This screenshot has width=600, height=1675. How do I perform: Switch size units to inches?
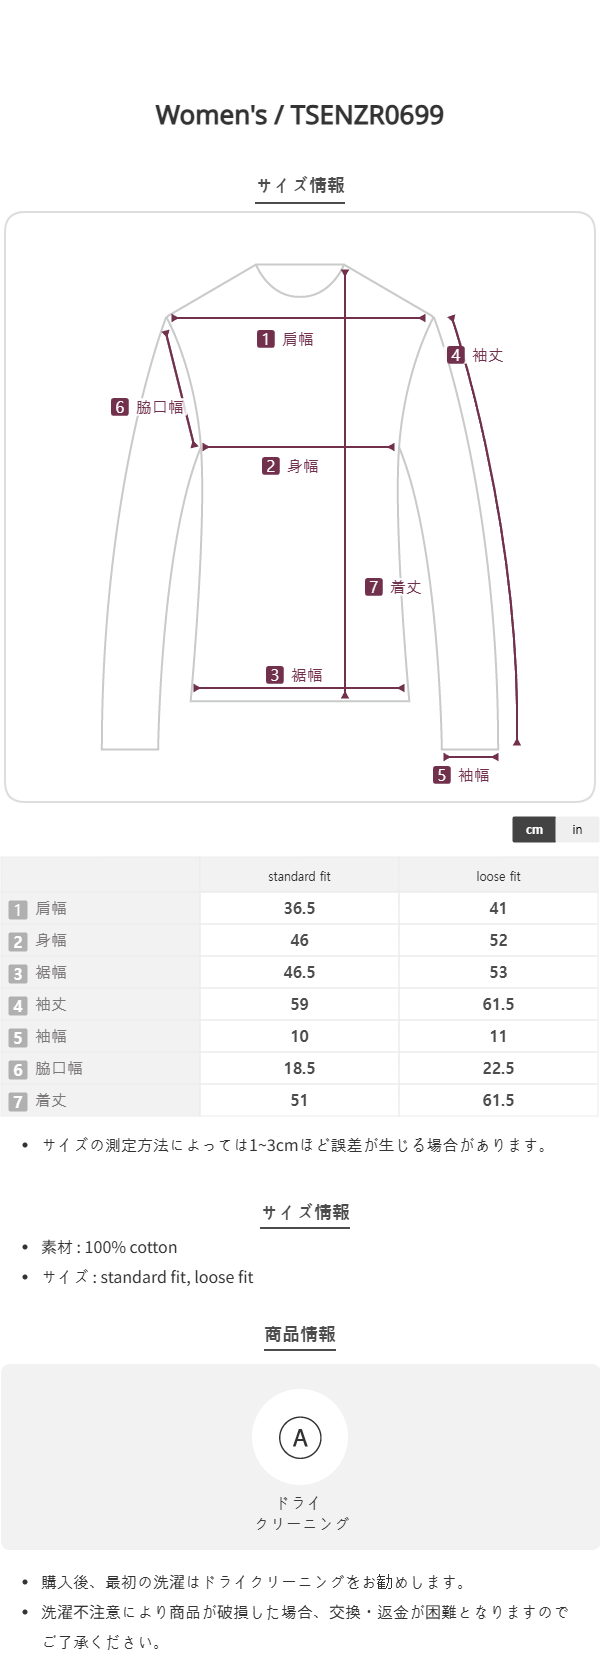point(577,830)
